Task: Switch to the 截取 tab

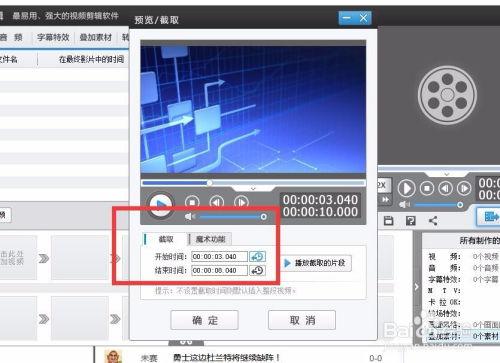Action: (166, 239)
